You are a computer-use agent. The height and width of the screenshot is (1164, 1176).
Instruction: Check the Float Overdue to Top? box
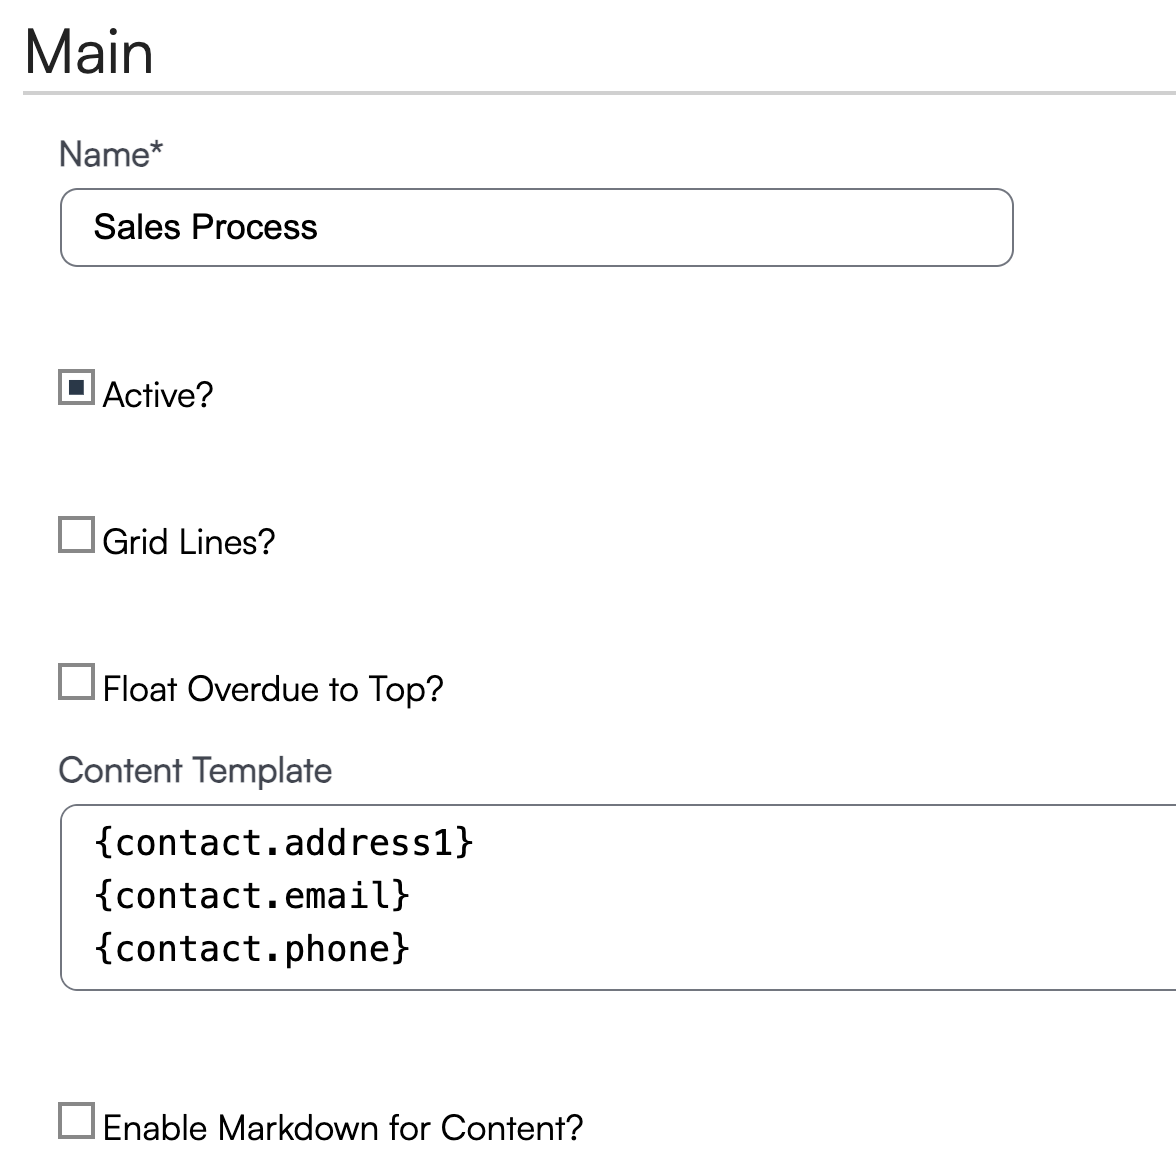[76, 682]
